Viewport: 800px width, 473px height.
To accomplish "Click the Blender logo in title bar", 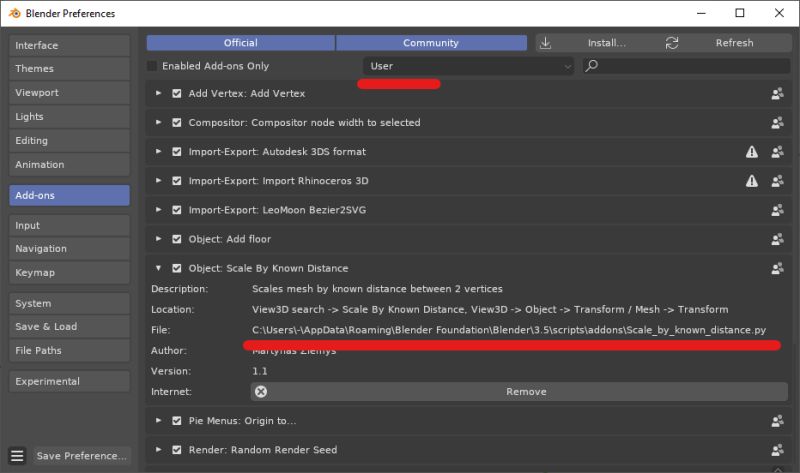I will [x=15, y=13].
